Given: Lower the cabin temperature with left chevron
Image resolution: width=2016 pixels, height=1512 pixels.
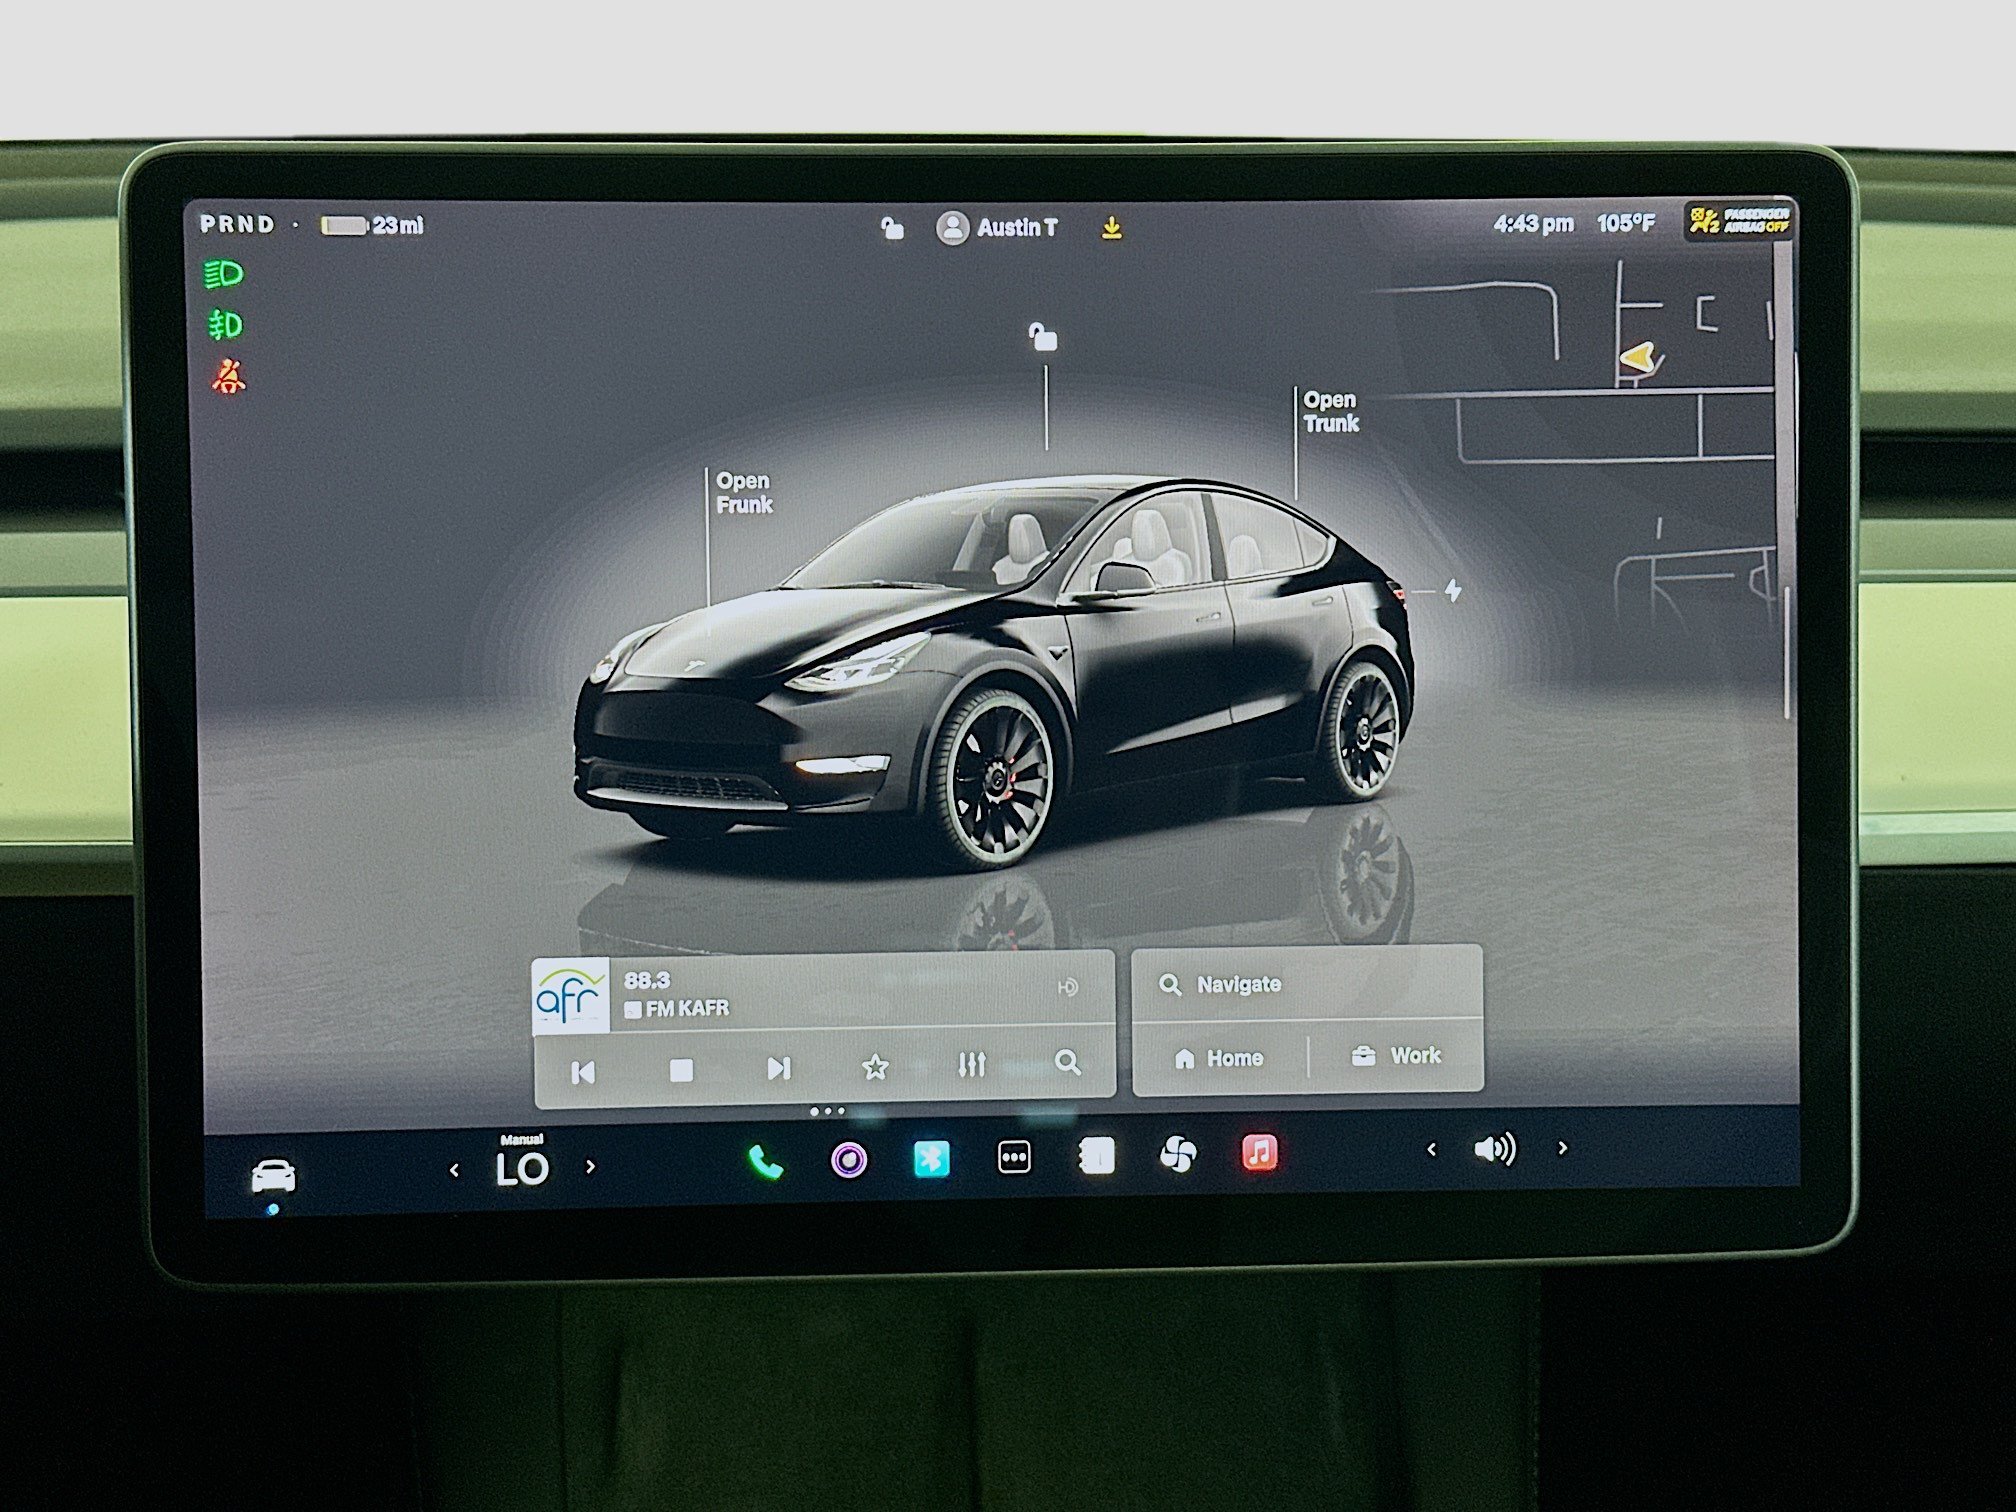Looking at the screenshot, I should coord(454,1169).
